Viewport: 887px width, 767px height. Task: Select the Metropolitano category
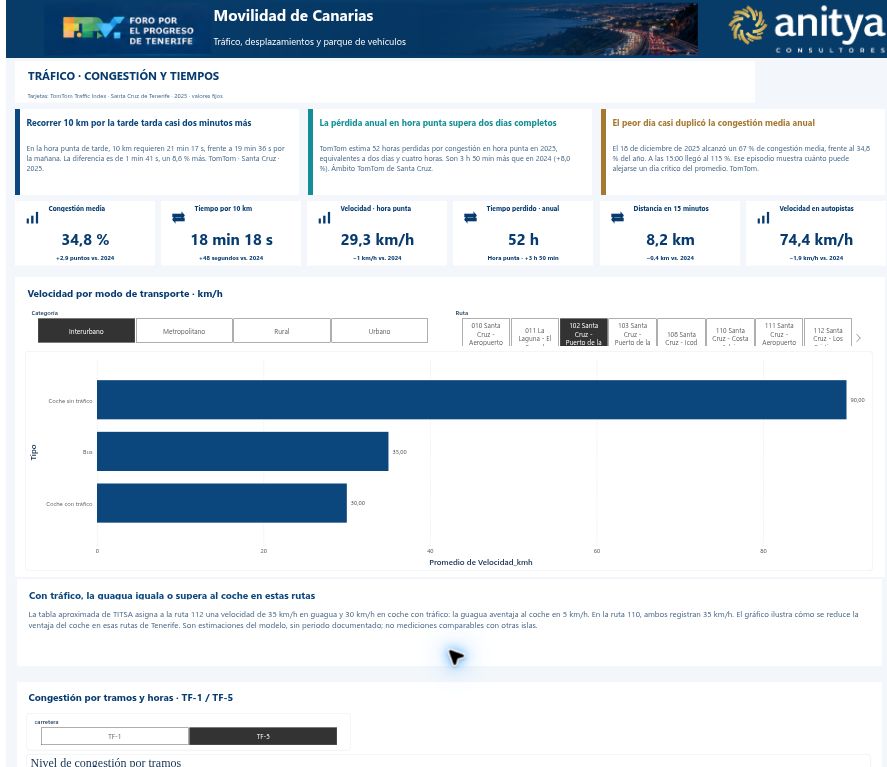(184, 331)
